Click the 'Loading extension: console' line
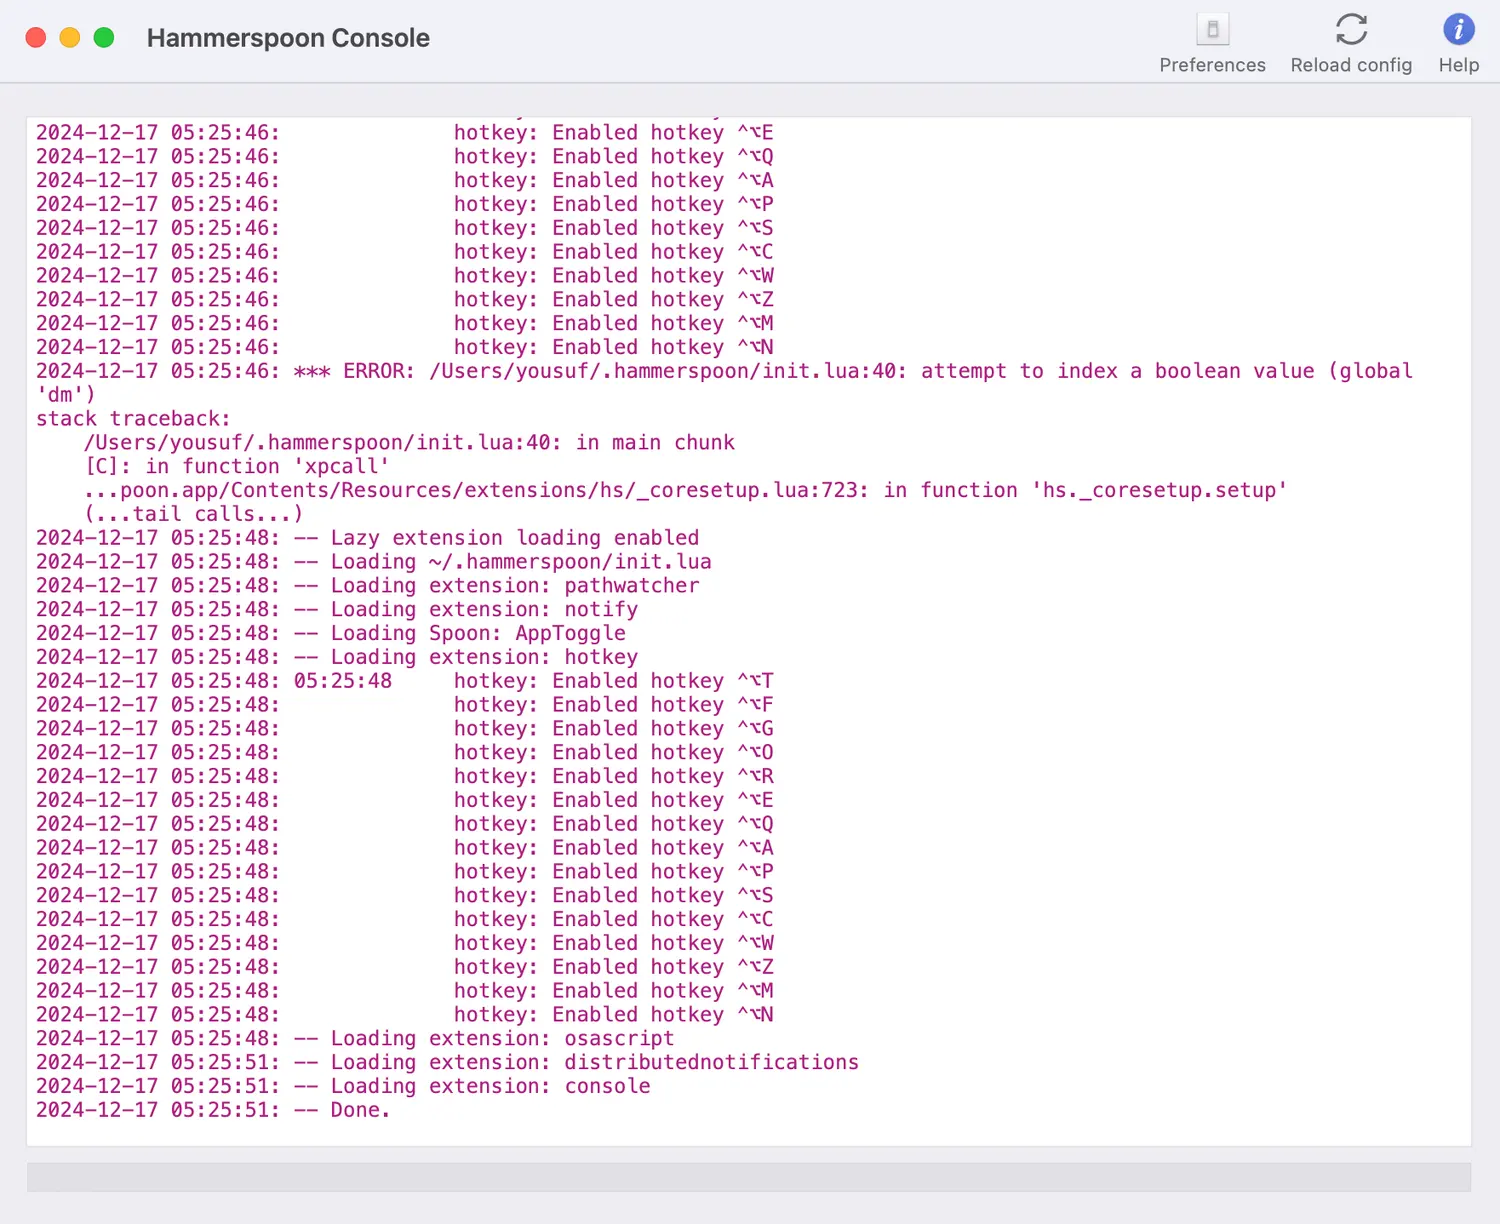 tap(343, 1087)
